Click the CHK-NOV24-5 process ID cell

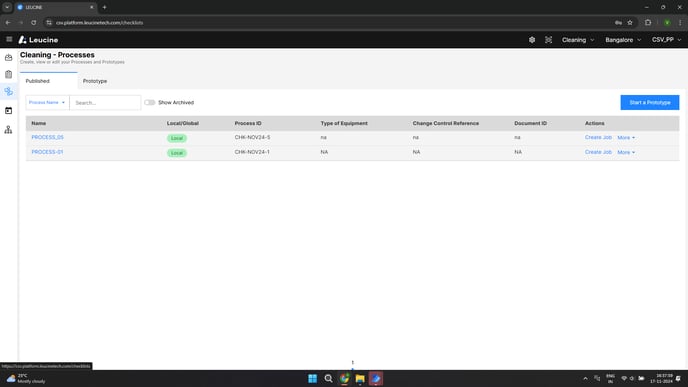coord(252,137)
